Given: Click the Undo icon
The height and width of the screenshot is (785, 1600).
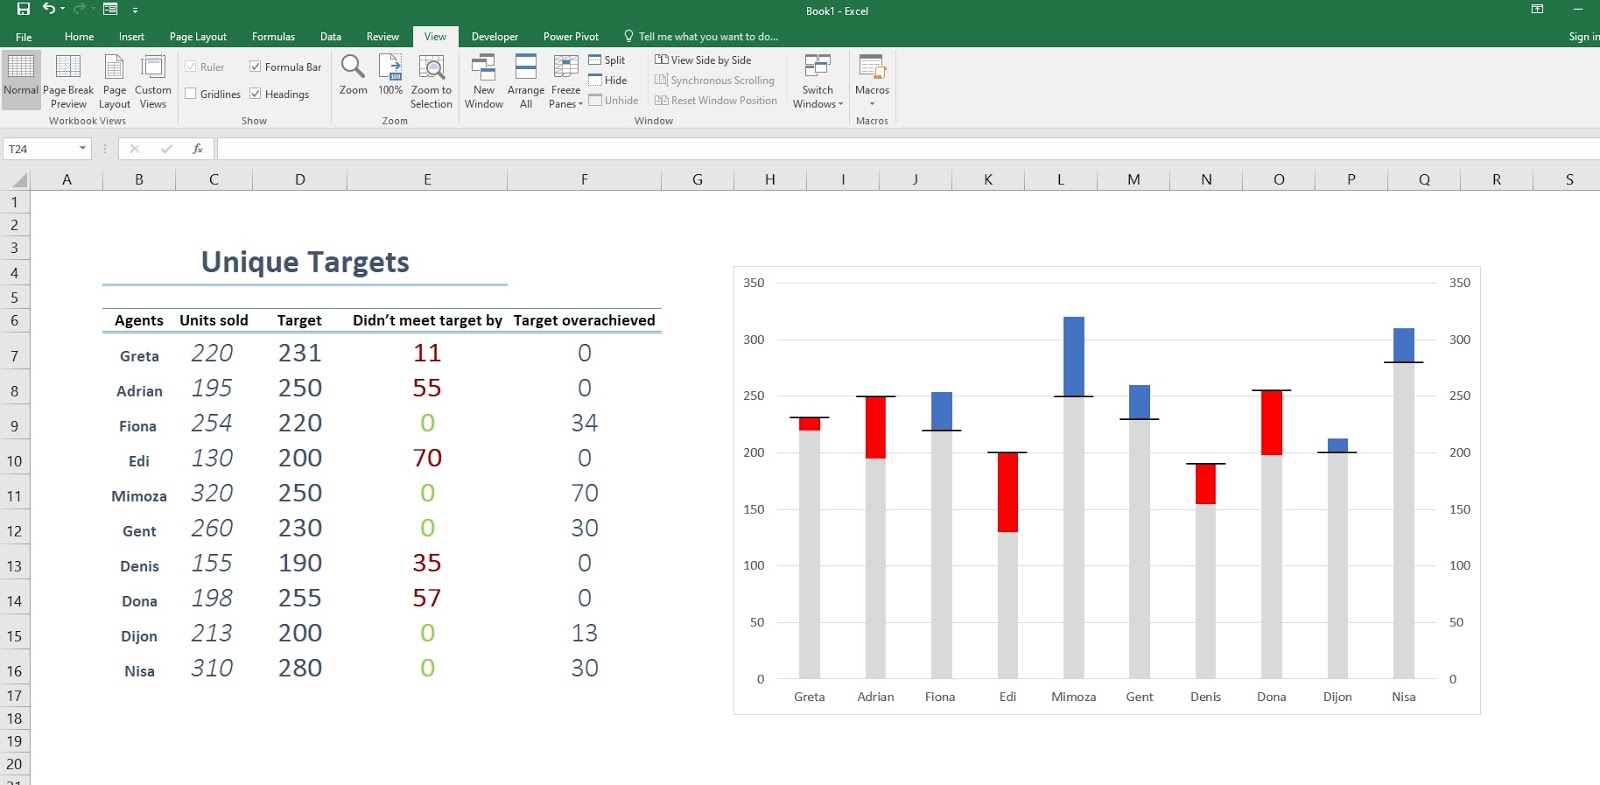Looking at the screenshot, I should click(x=48, y=9).
